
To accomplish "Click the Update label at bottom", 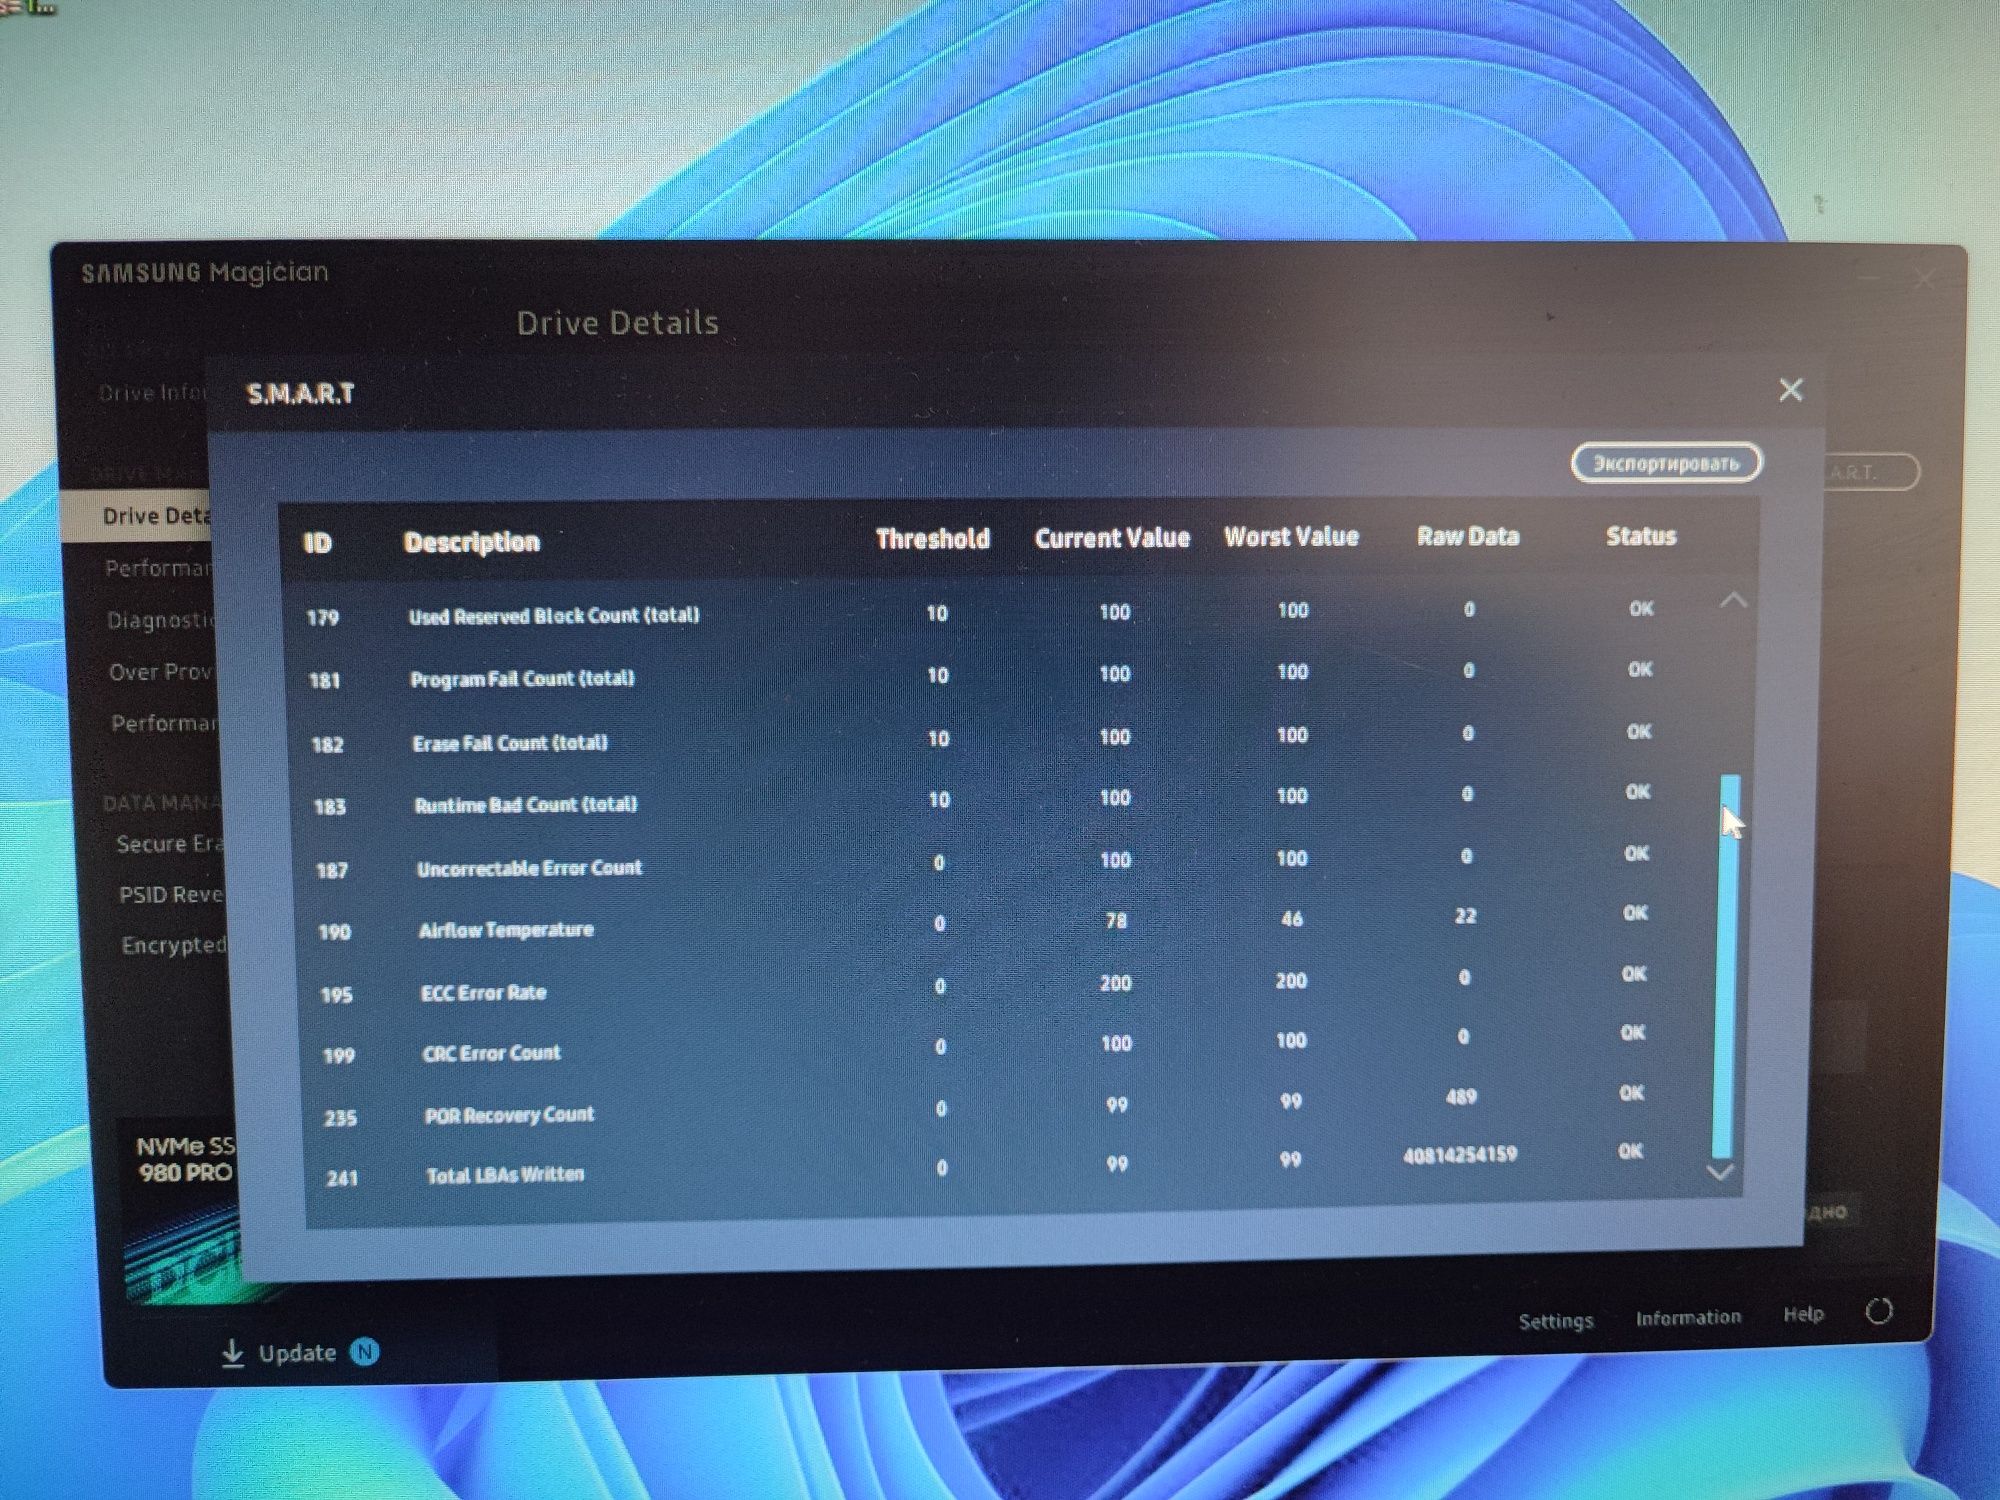I will 297,1353.
